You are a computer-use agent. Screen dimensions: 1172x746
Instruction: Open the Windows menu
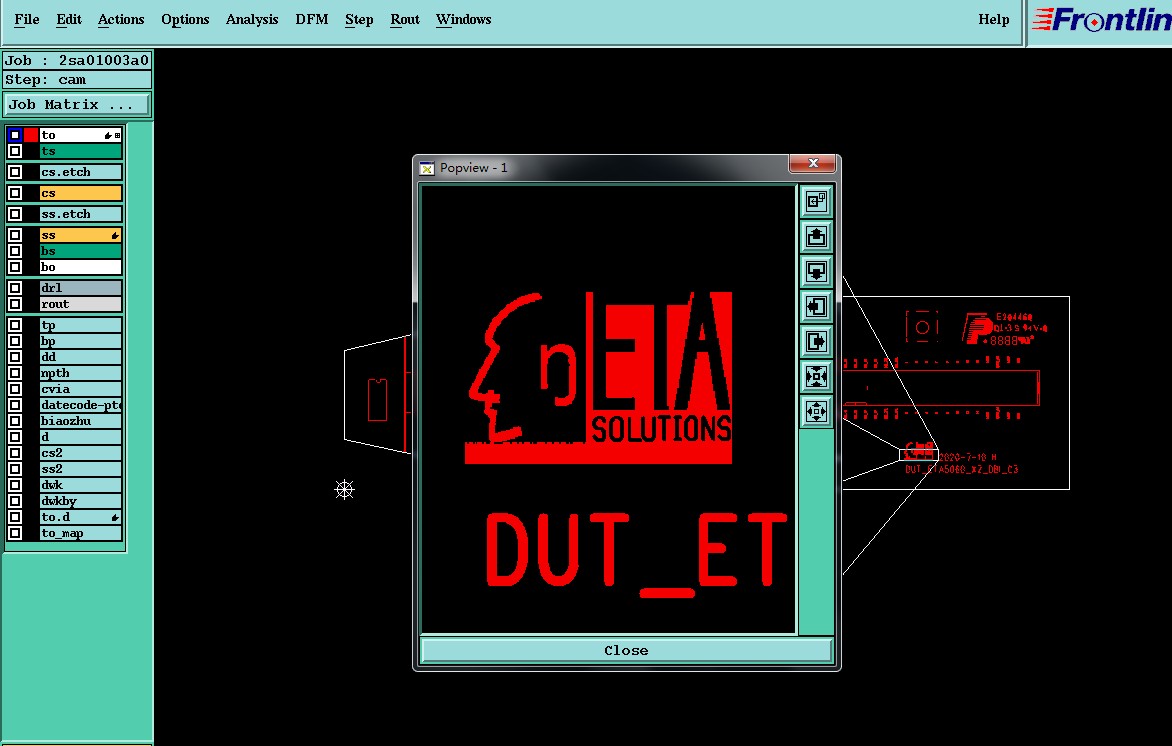tap(463, 19)
